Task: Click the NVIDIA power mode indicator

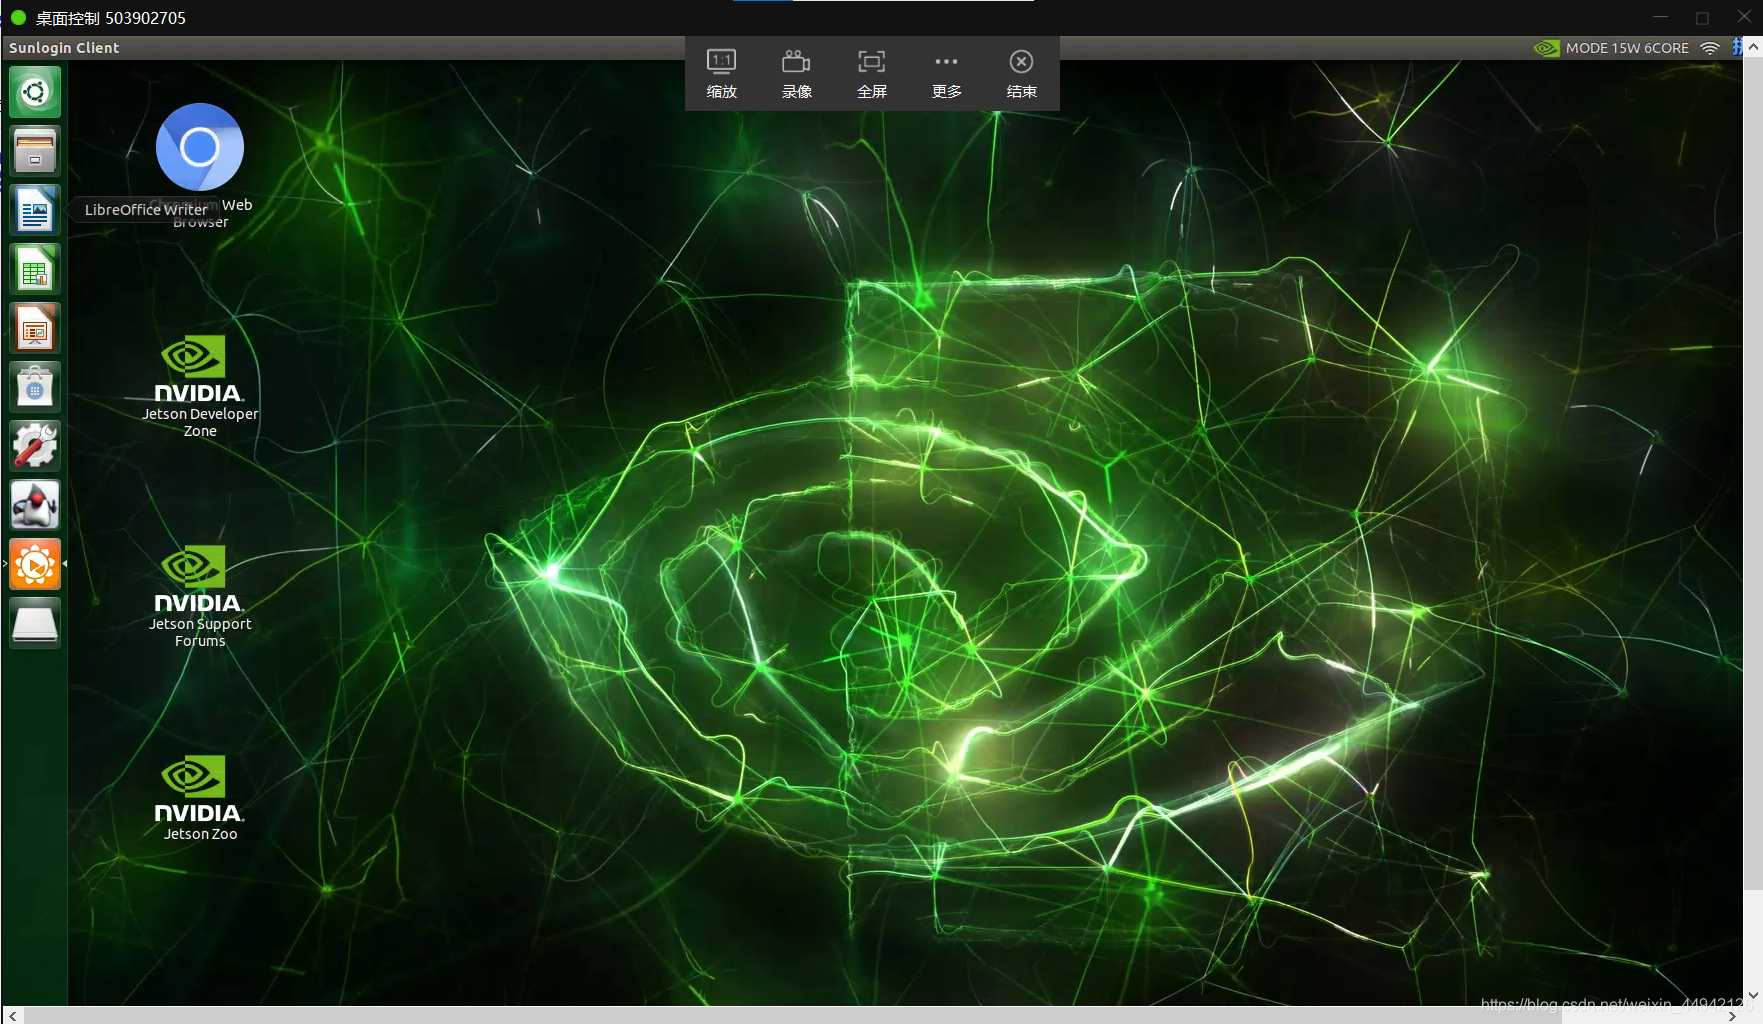Action: (1547, 48)
